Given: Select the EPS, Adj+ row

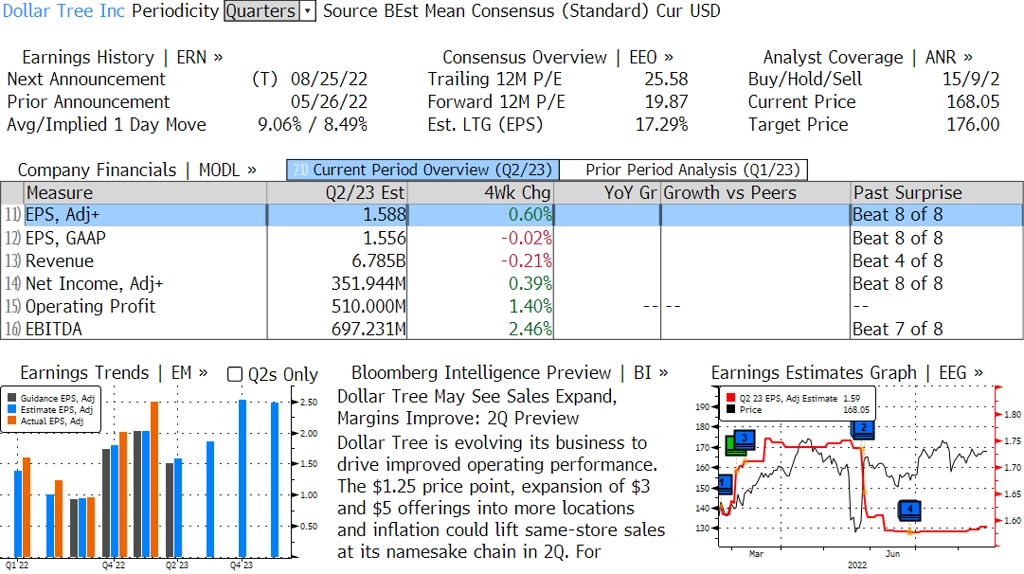Looking at the screenshot, I should click(512, 215).
